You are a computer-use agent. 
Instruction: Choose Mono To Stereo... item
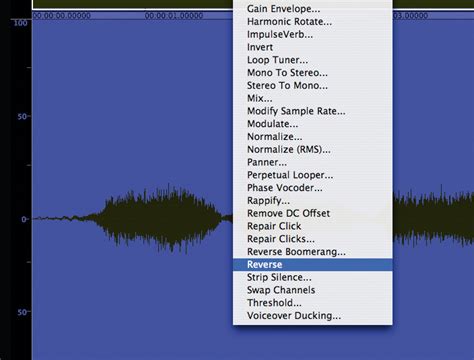(x=312, y=73)
